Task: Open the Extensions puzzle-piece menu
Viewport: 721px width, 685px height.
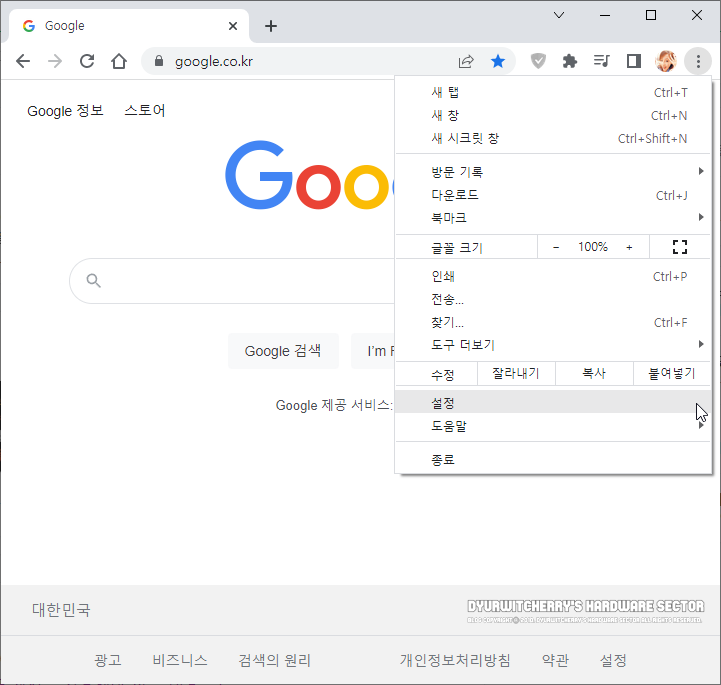Action: pyautogui.click(x=570, y=61)
